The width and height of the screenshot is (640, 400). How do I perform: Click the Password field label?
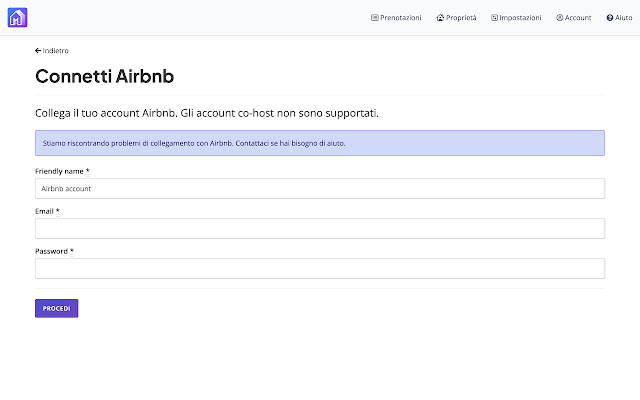click(x=54, y=251)
